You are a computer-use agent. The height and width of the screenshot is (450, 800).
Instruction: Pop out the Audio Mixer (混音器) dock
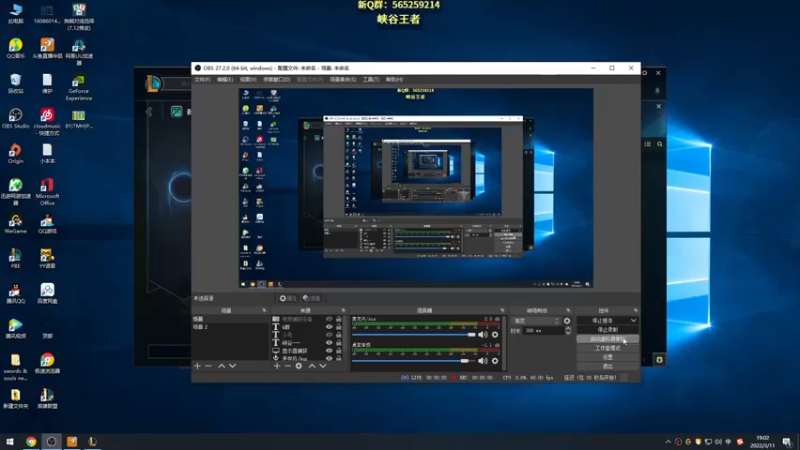[502, 310]
